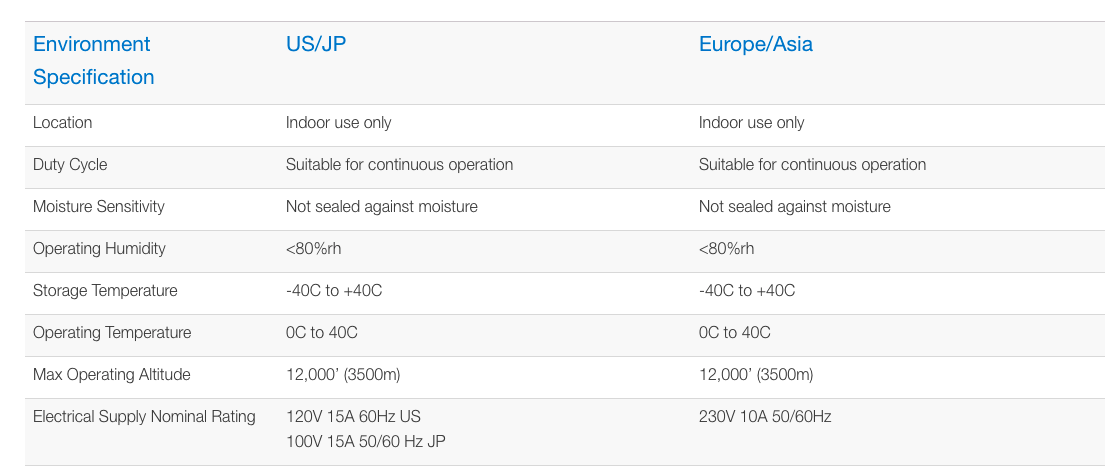
Task: Click the Operating Humidity label
Action: (x=99, y=249)
